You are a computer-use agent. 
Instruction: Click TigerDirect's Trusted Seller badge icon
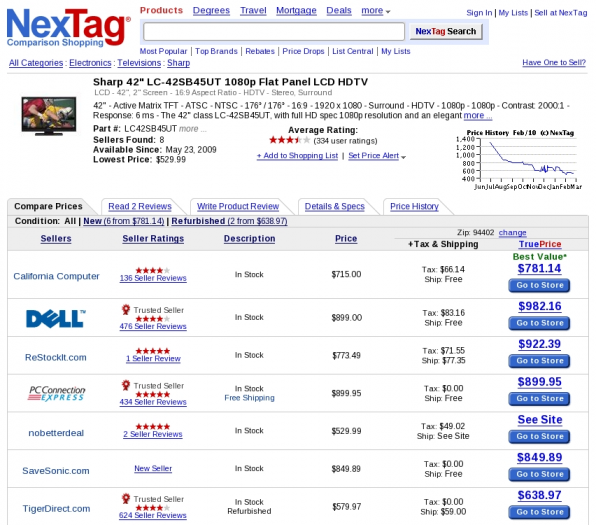pos(126,498)
